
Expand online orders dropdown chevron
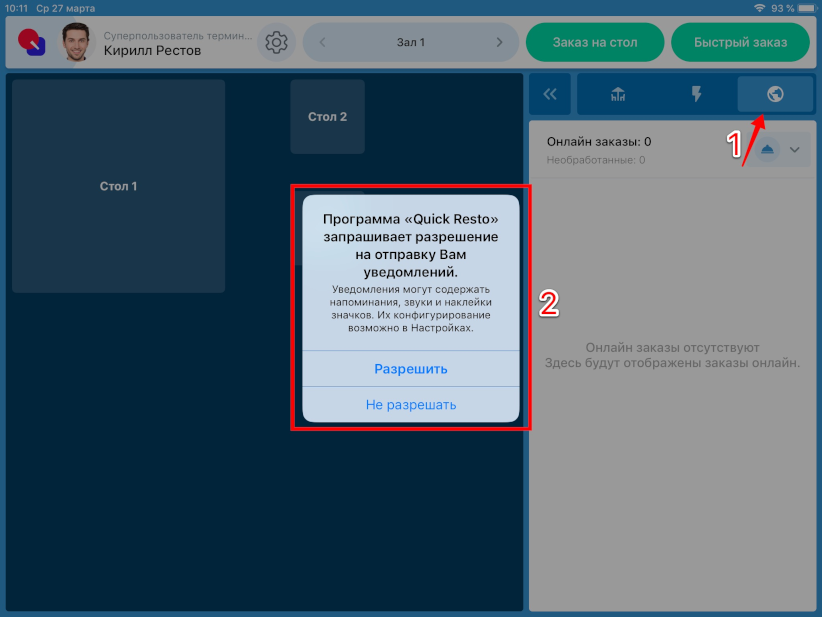[x=795, y=150]
